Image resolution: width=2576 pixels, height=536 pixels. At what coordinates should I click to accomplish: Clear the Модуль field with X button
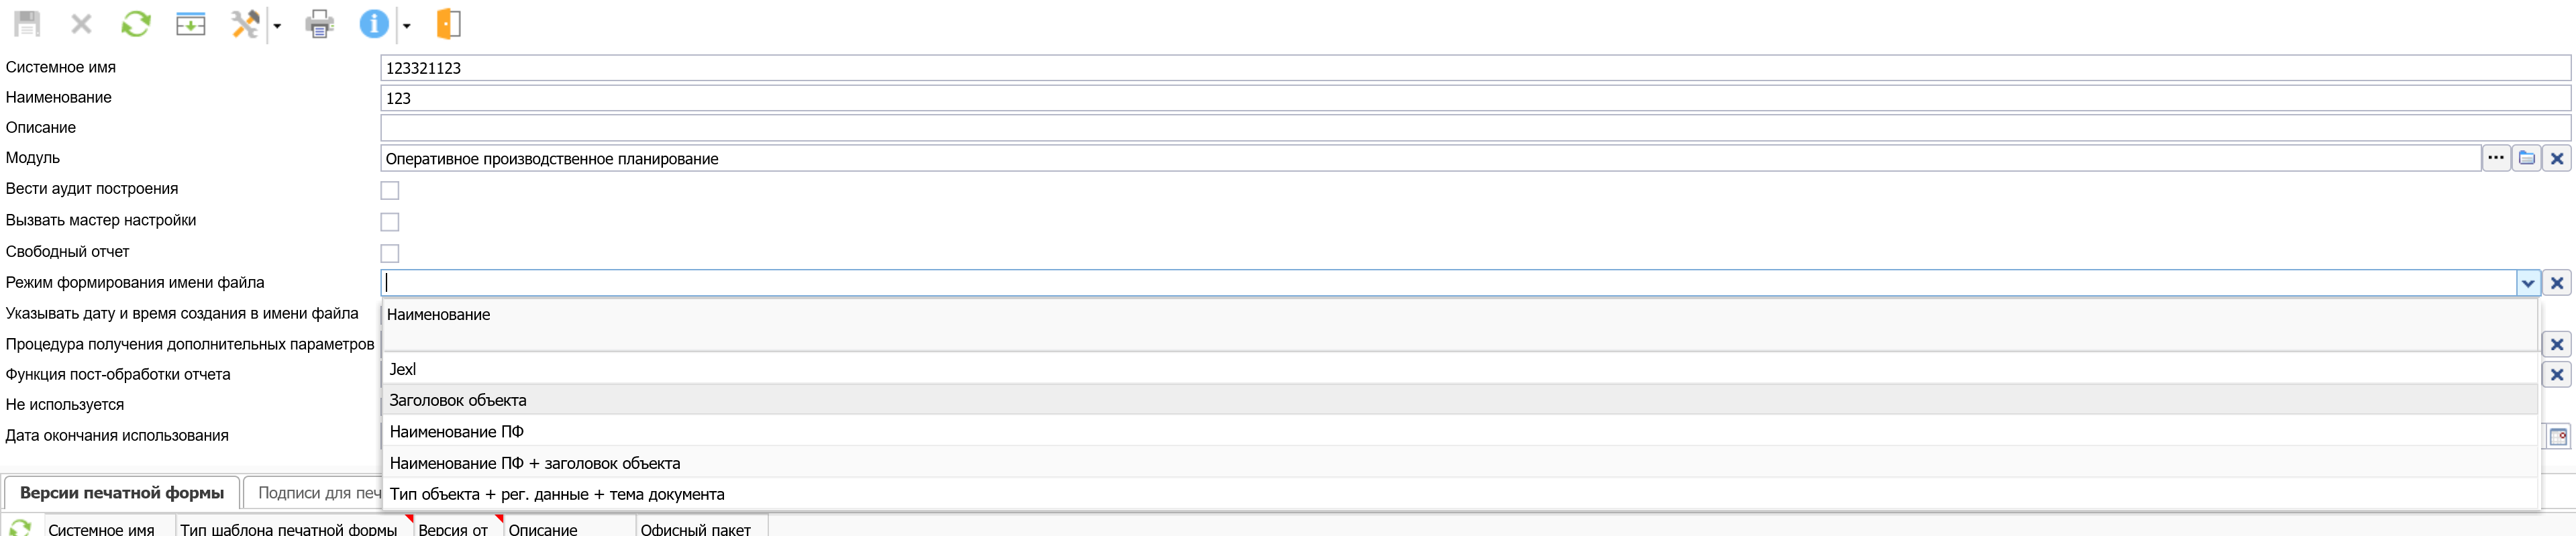pos(2557,158)
